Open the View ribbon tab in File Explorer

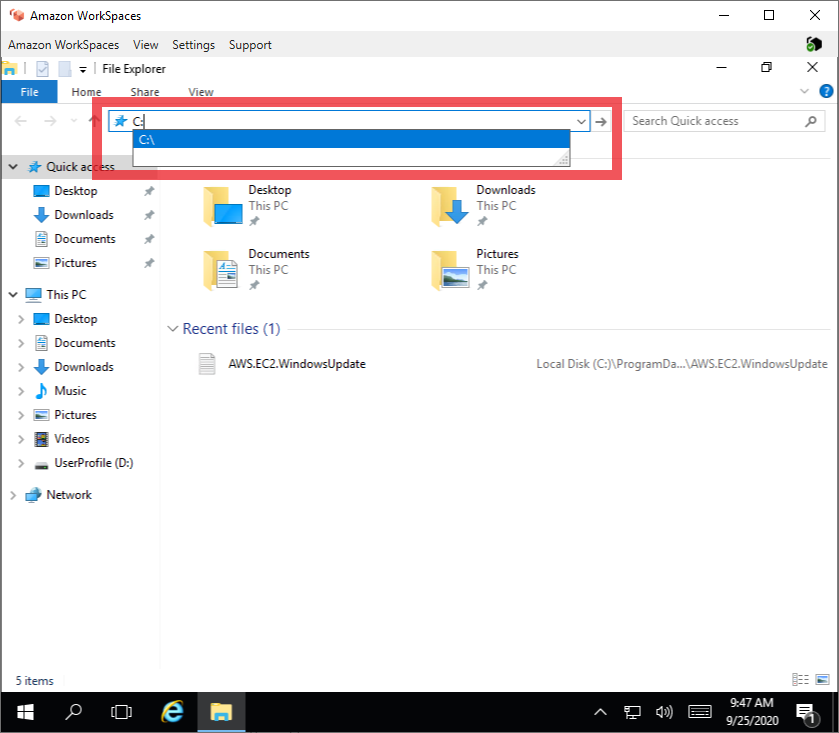(x=201, y=92)
